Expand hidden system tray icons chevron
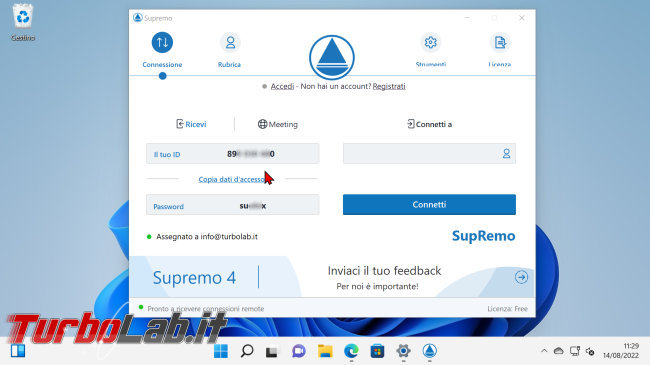The height and width of the screenshot is (365, 650). 544,351
